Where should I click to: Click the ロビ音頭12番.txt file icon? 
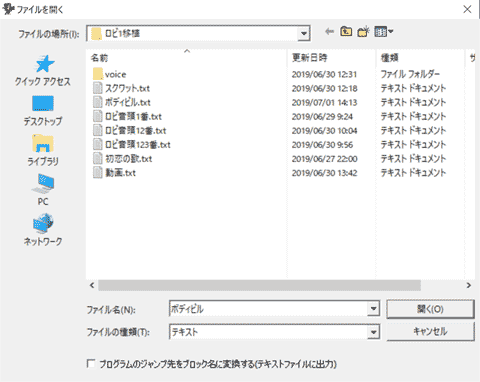coord(98,130)
